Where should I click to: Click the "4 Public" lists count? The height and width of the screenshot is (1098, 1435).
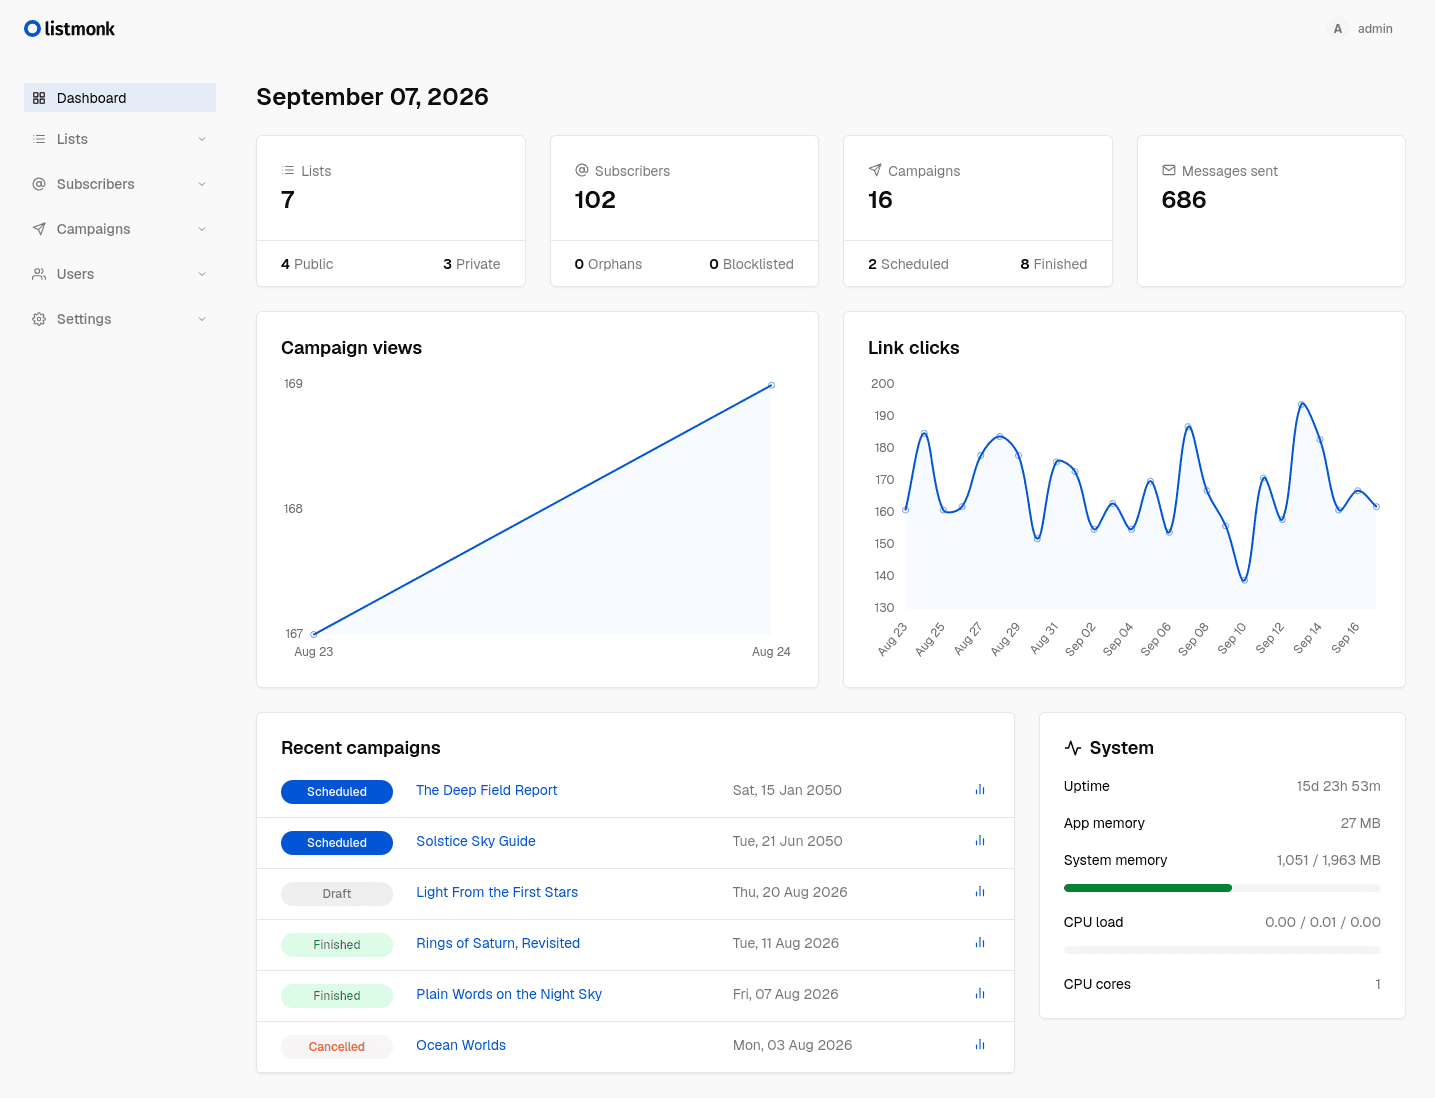coord(307,264)
